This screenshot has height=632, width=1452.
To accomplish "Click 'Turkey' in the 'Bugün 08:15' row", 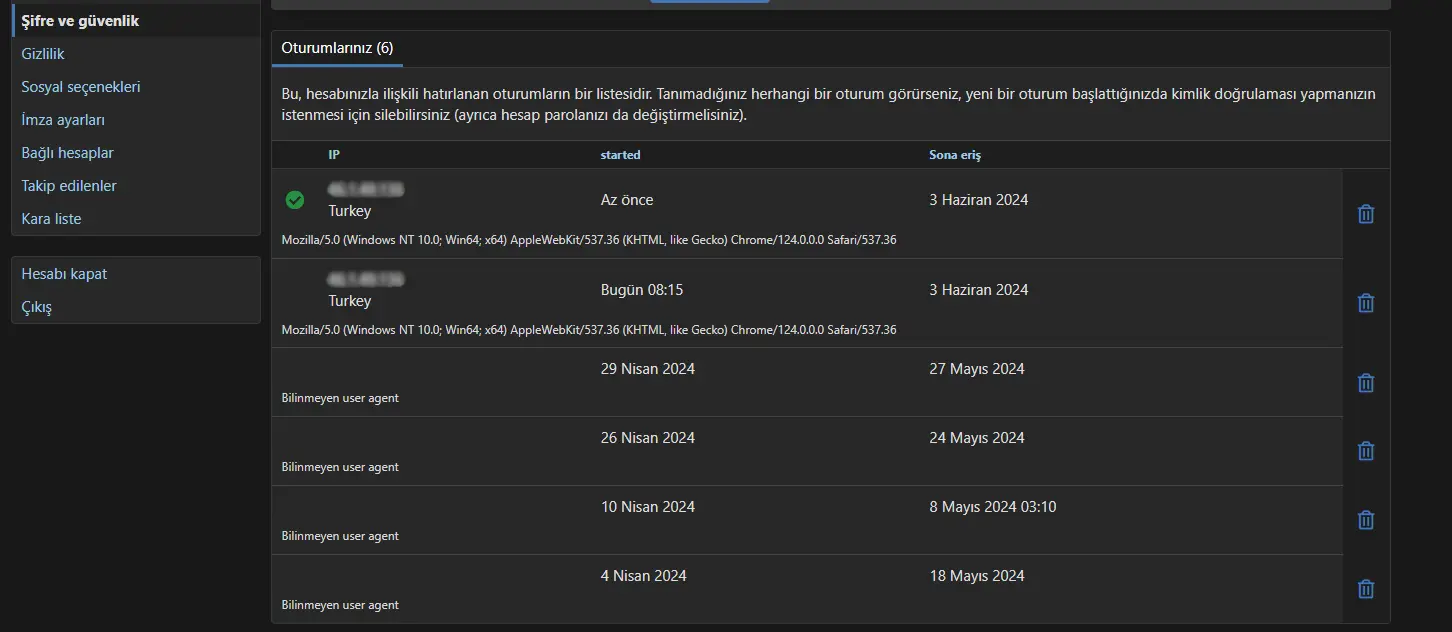I will [x=350, y=301].
